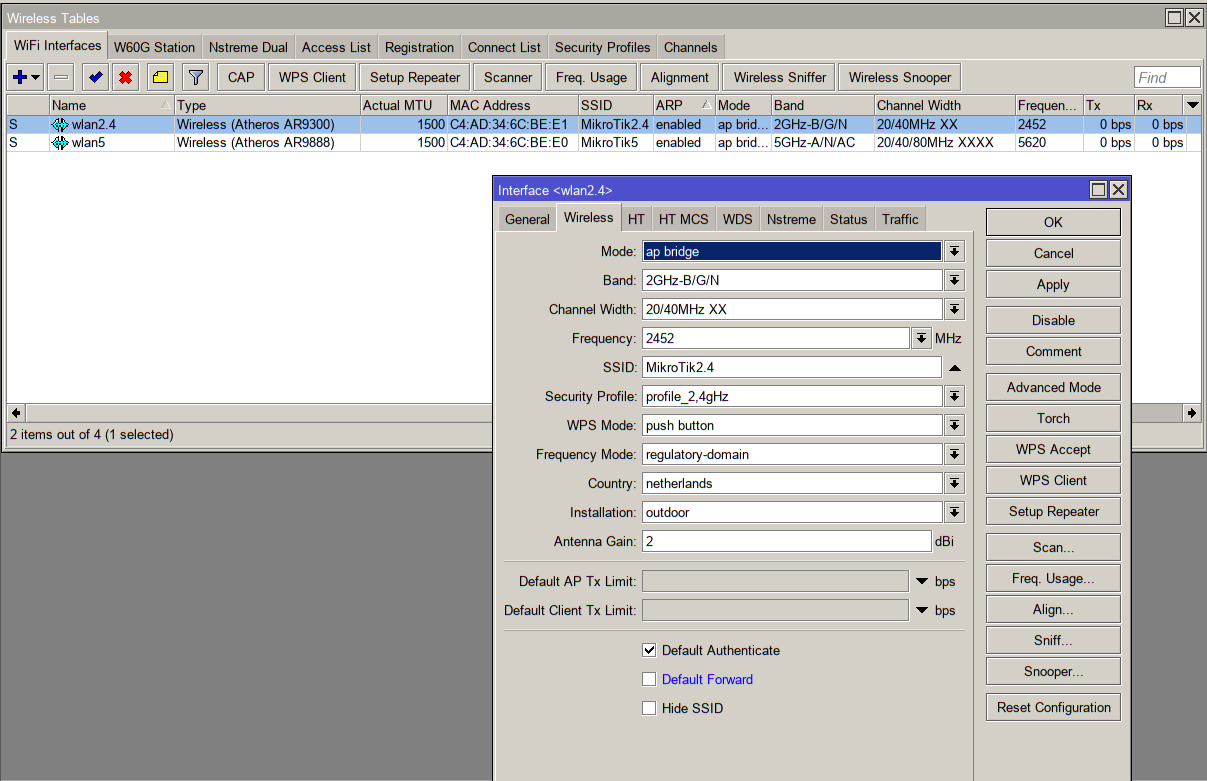Click the yellow comment note icon

click(x=160, y=77)
